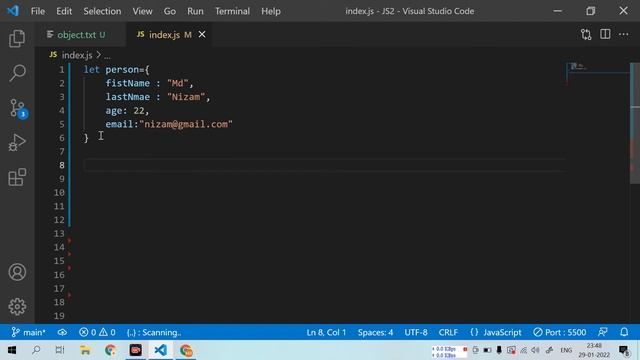Change indentation via Spaces: 4
The height and width of the screenshot is (360, 640).
375,332
